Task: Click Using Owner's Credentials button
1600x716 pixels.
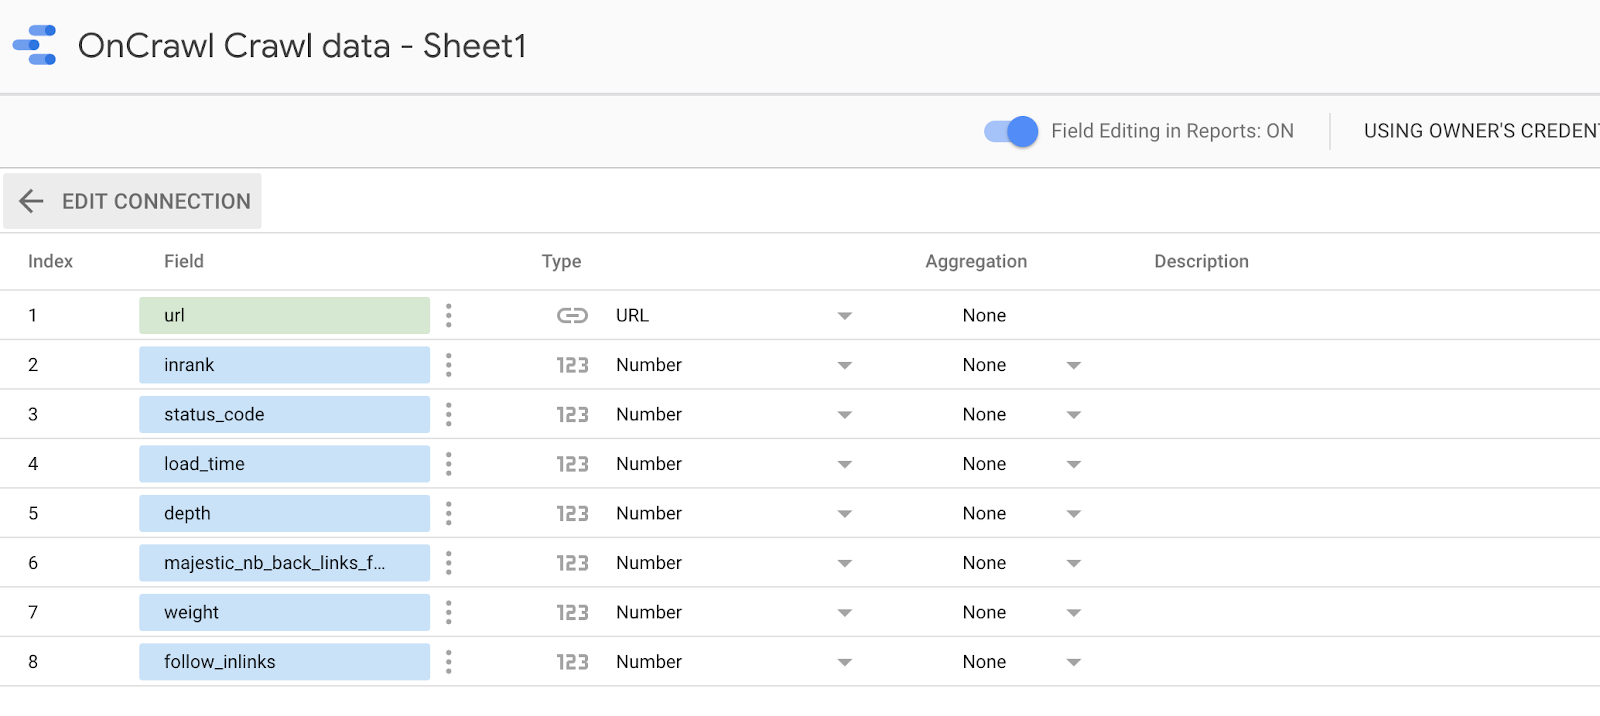Action: [x=1480, y=131]
